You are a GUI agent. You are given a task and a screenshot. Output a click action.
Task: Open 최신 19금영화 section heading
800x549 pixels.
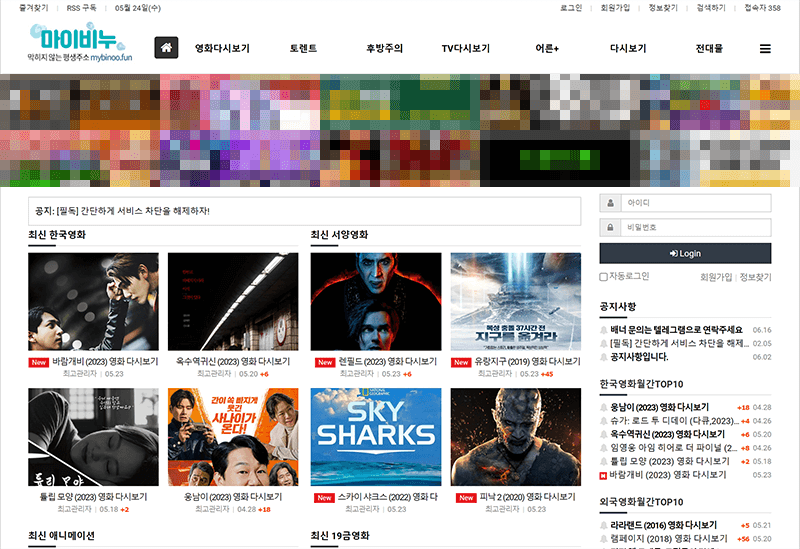[340, 536]
